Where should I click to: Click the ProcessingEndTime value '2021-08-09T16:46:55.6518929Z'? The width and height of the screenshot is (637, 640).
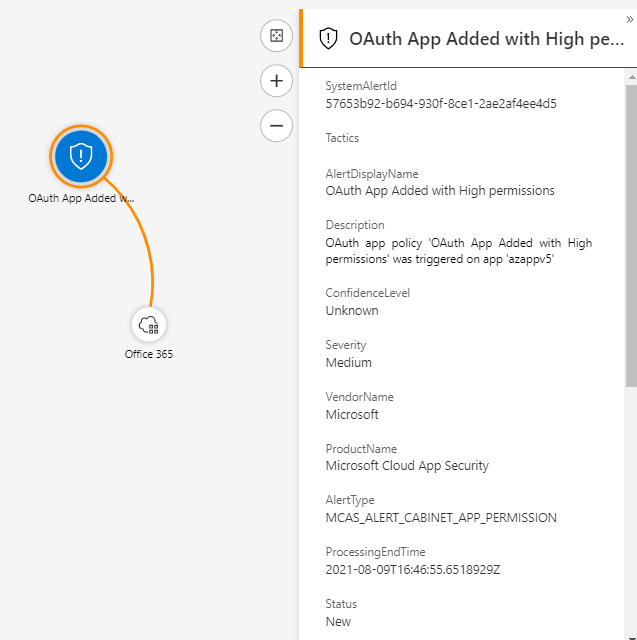[x=413, y=570]
